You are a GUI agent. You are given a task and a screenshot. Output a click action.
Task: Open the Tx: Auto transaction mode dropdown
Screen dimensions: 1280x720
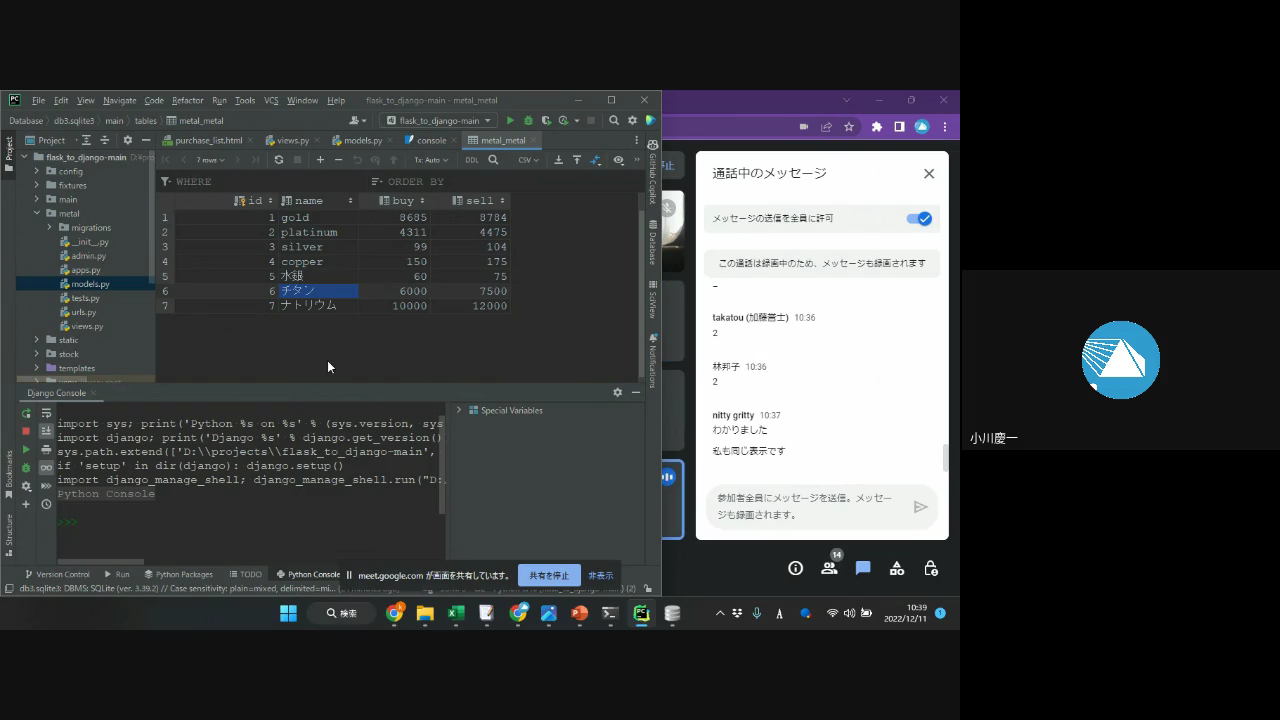click(431, 160)
